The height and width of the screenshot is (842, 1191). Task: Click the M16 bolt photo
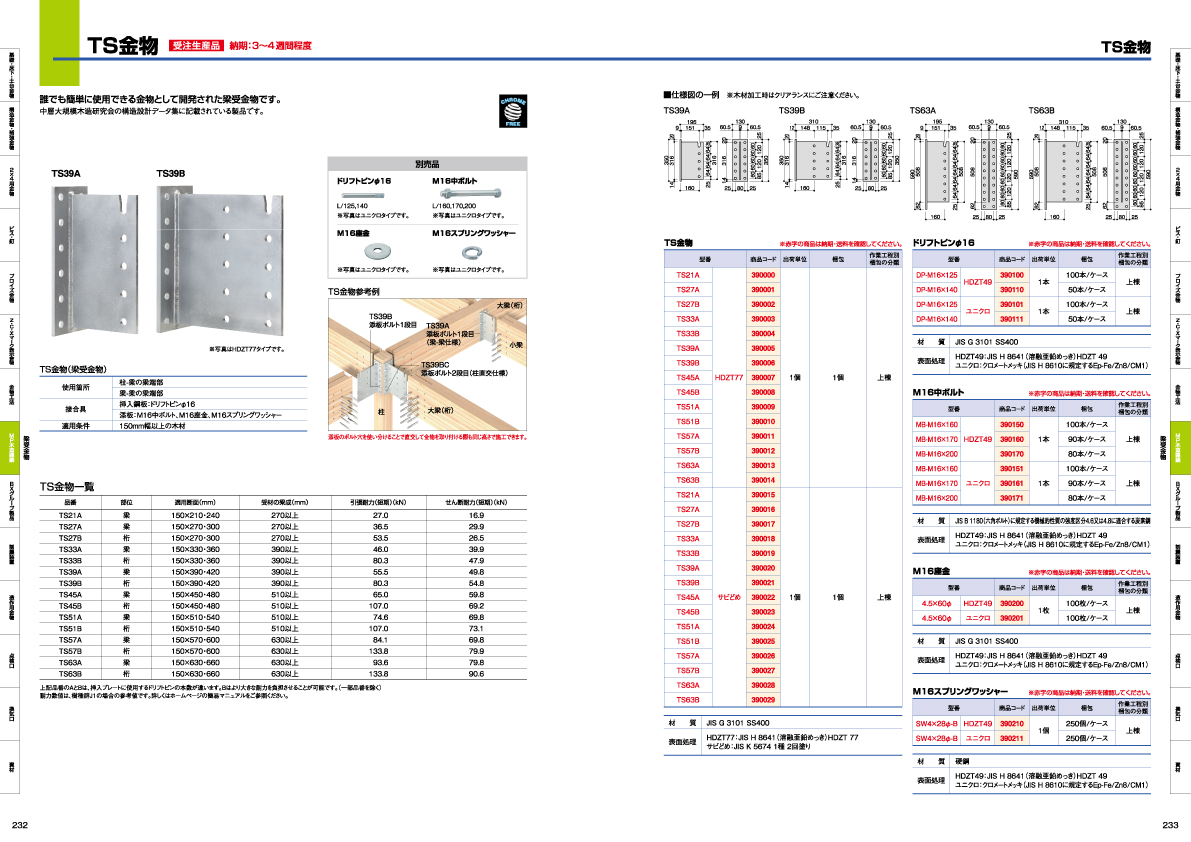pos(470,194)
